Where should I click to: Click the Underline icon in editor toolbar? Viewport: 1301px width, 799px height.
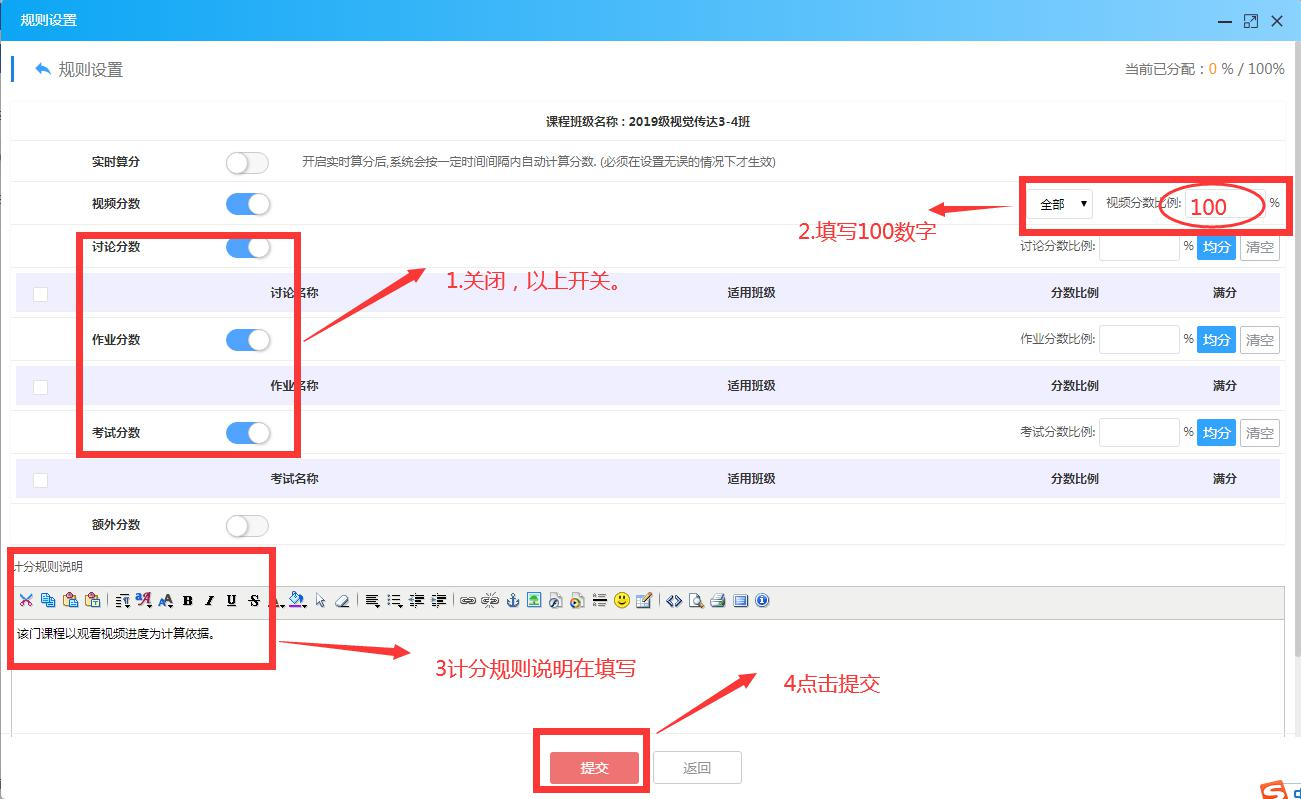pyautogui.click(x=231, y=601)
